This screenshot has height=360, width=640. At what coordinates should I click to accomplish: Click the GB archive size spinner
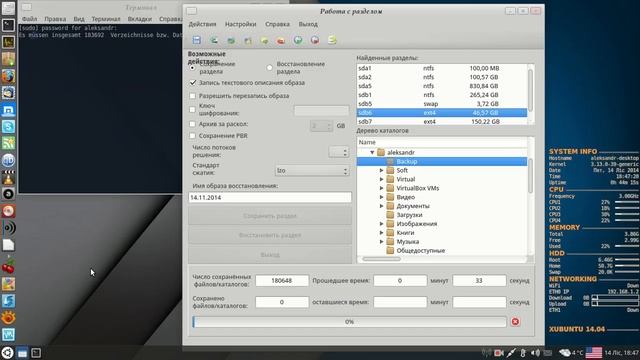[321, 126]
